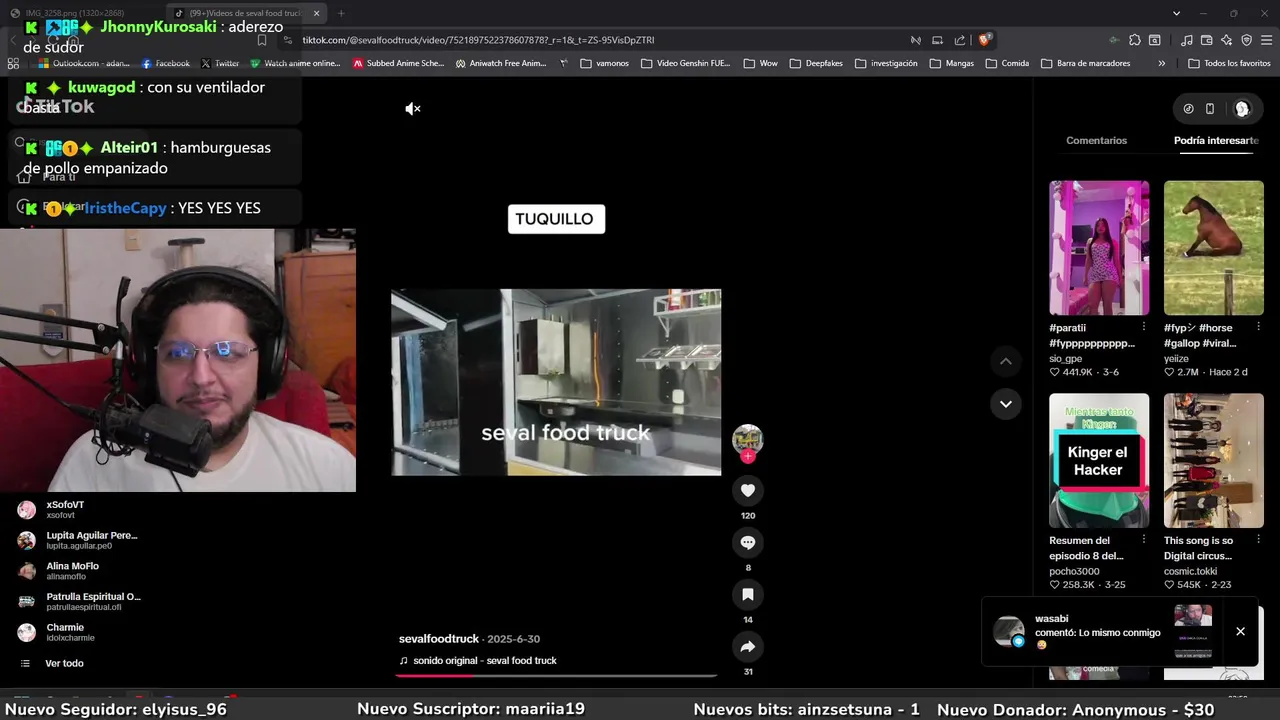Close the TikTok browser tab

[x=316, y=13]
